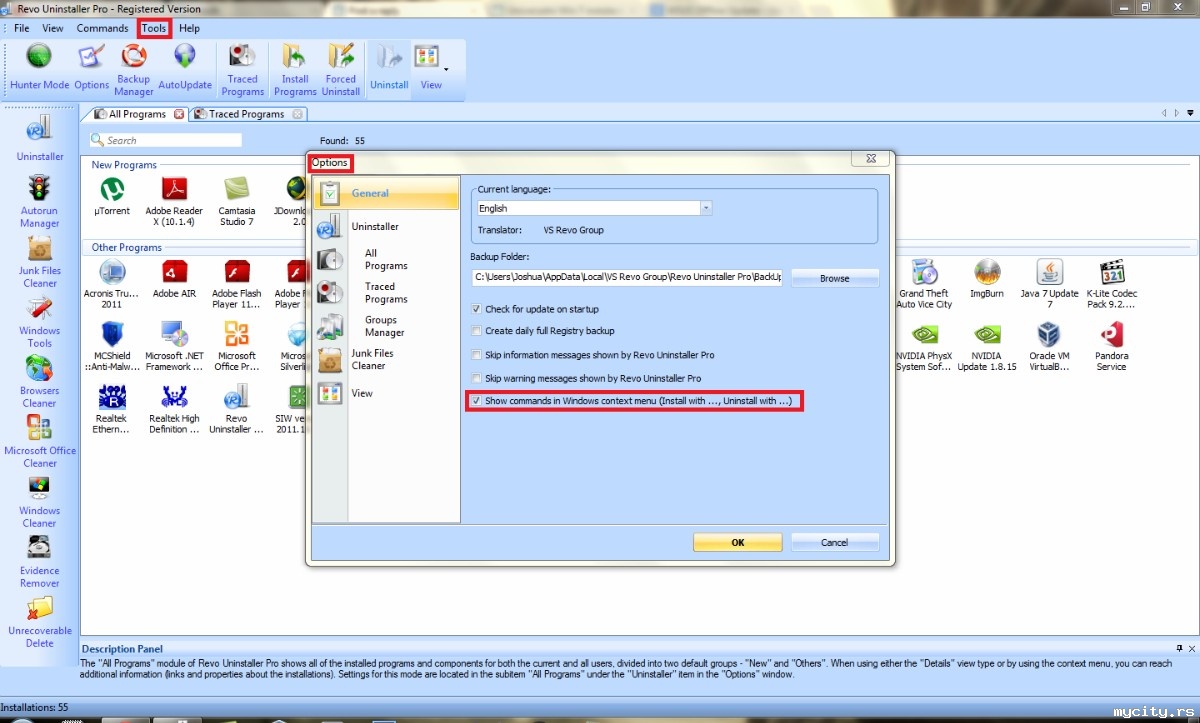The height and width of the screenshot is (723, 1200).
Task: Open Windows Tools in the sidebar
Action: (x=40, y=322)
